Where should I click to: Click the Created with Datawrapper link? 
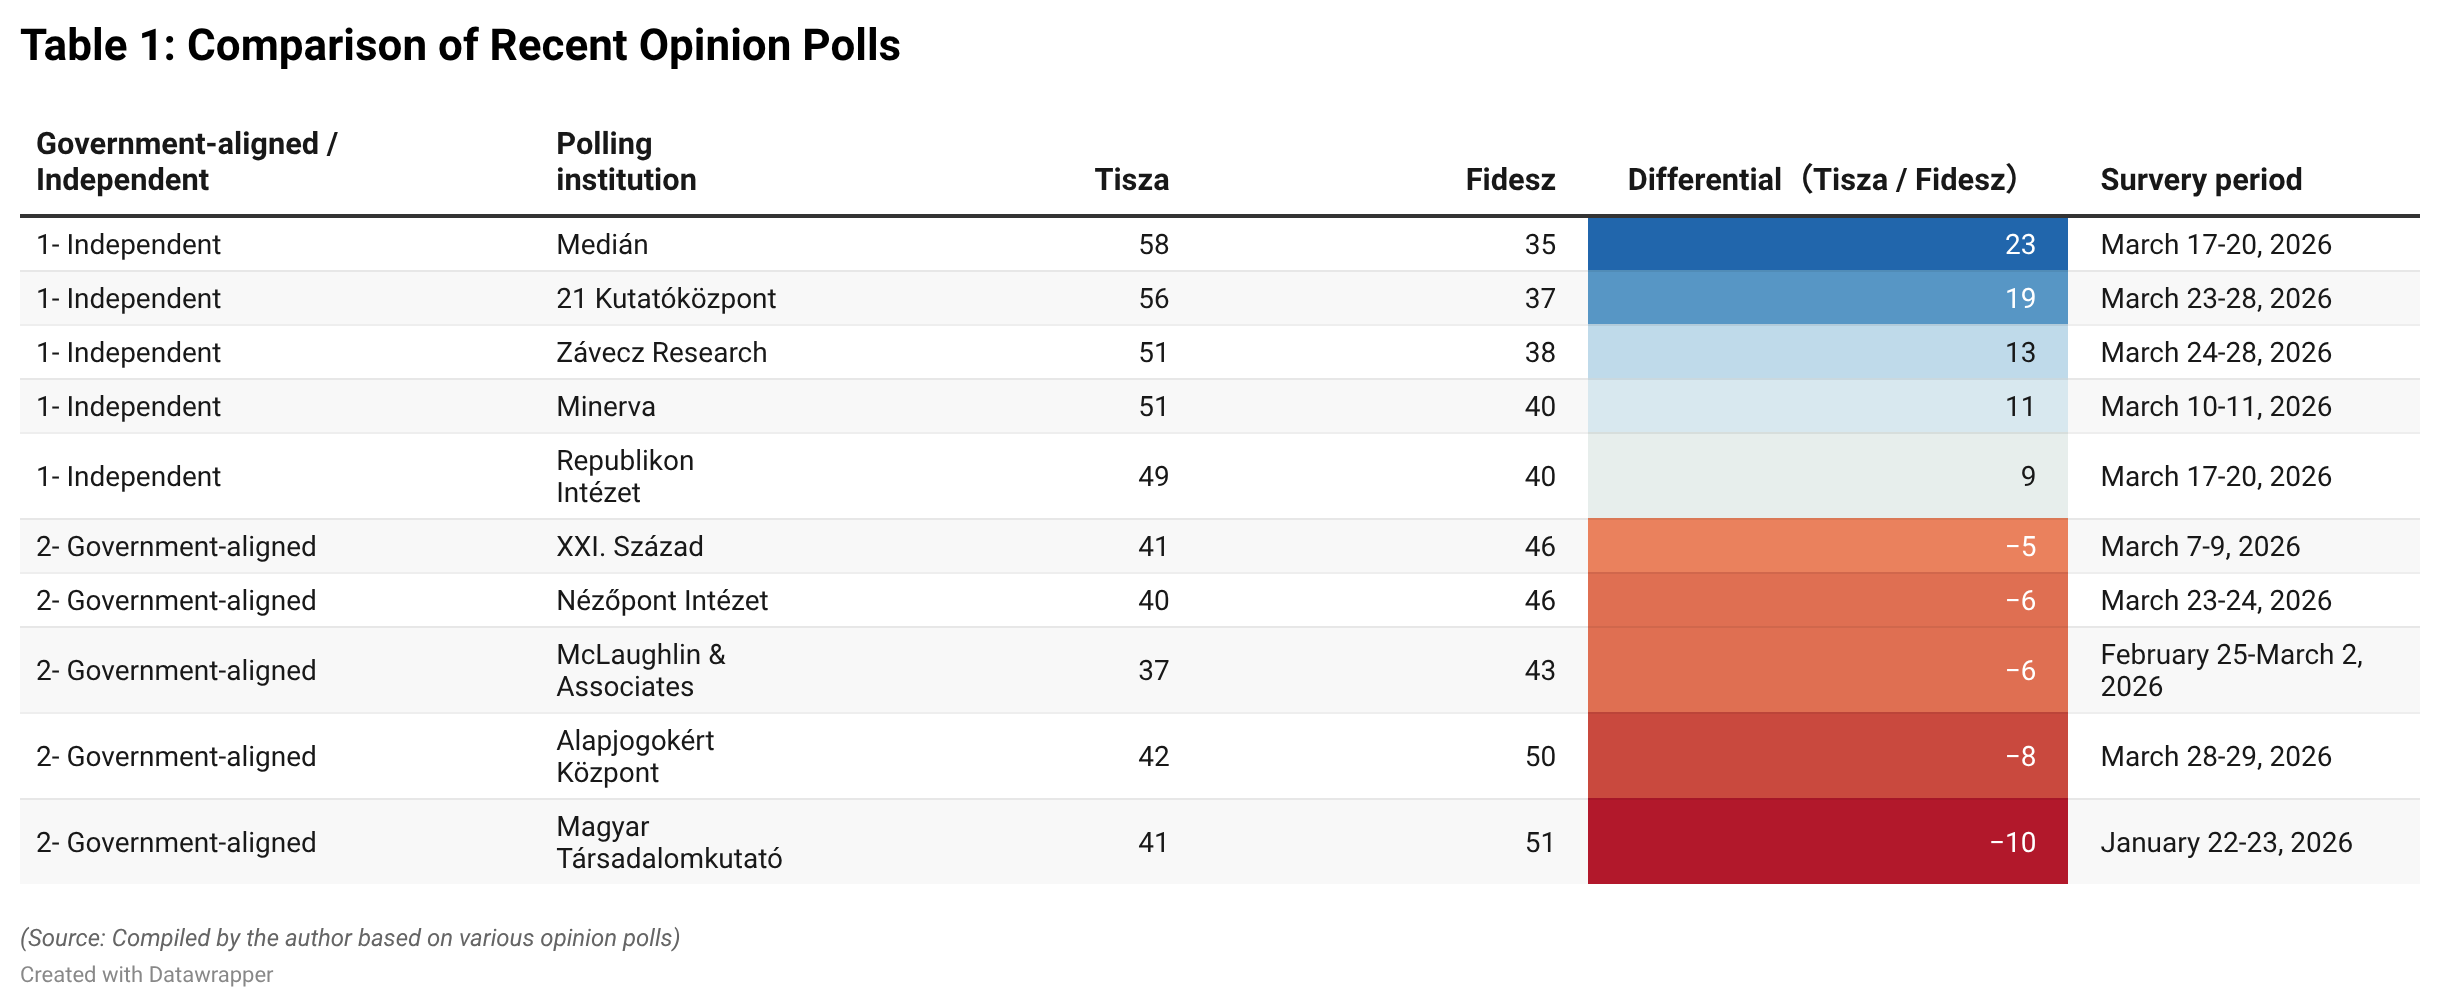(147, 975)
